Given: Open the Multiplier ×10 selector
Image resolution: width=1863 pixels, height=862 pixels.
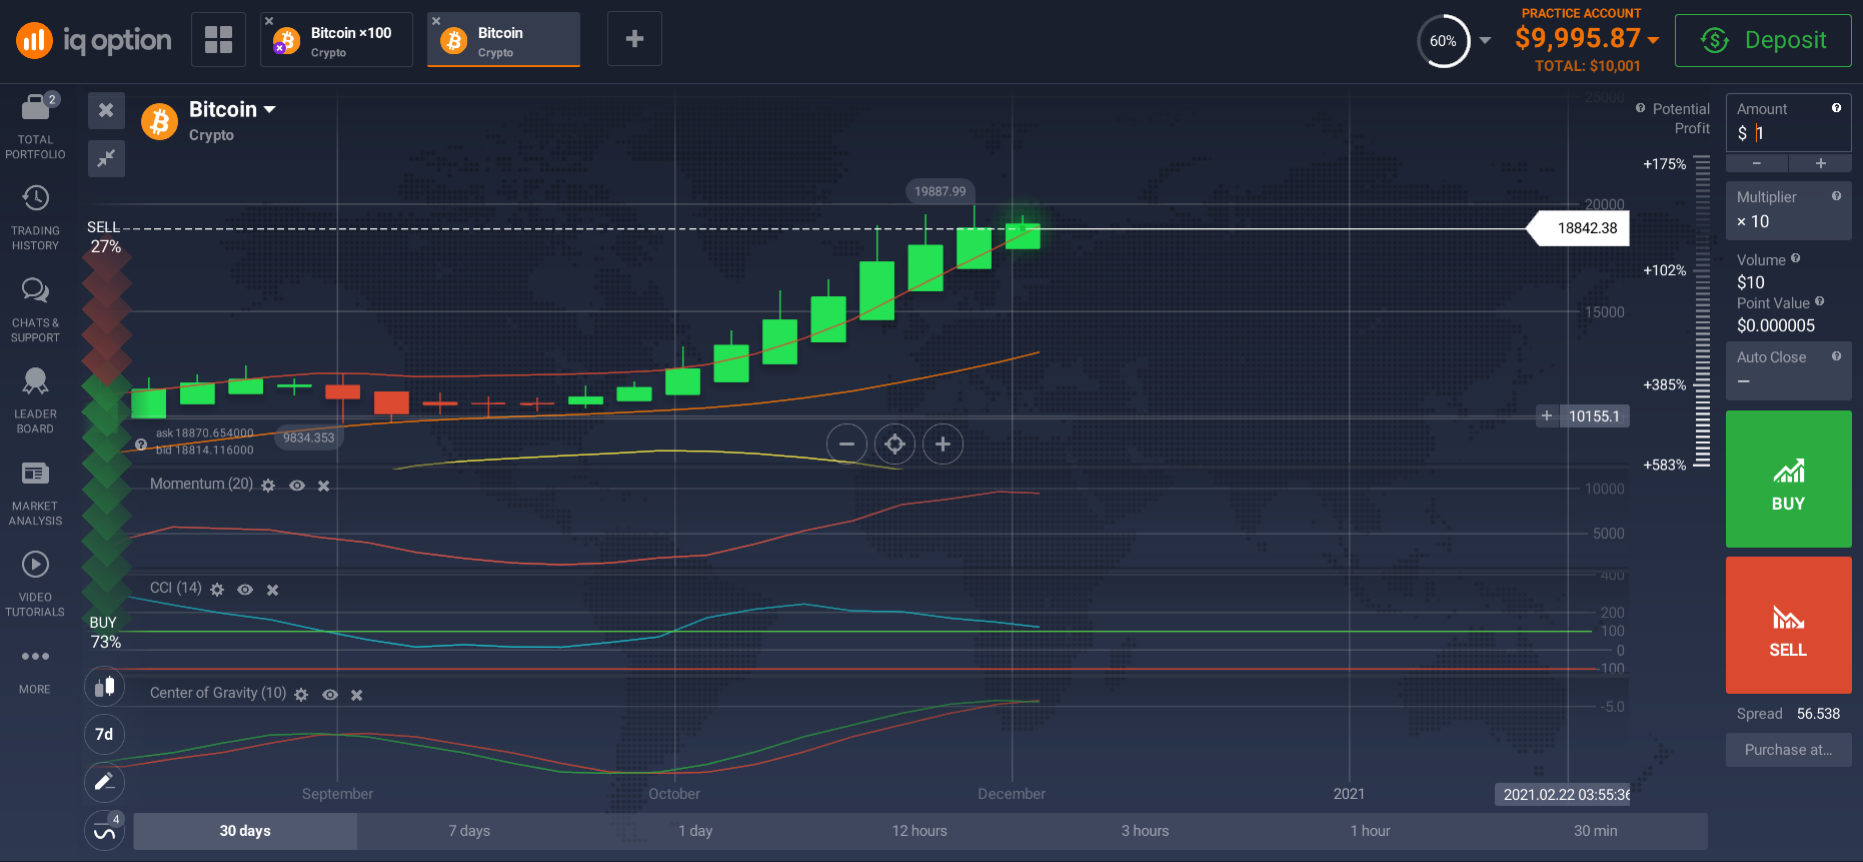Looking at the screenshot, I should tap(1789, 210).
